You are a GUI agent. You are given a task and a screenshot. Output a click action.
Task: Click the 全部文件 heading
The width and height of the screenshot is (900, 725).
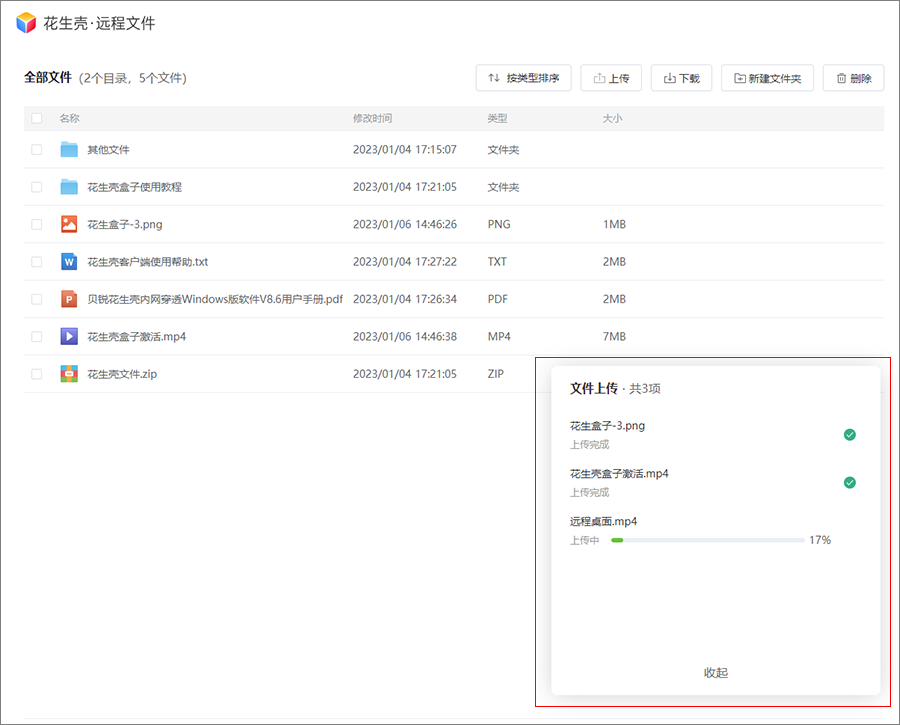coord(48,77)
